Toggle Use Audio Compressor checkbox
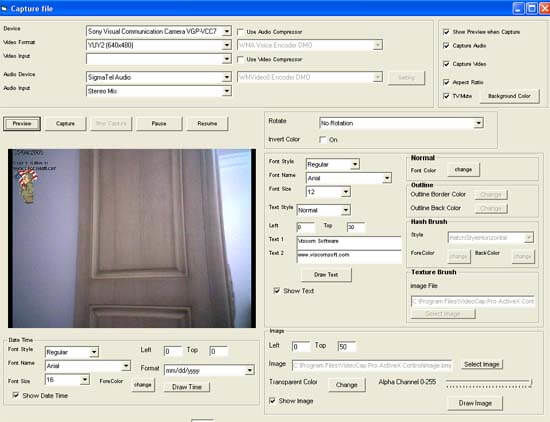 (240, 32)
